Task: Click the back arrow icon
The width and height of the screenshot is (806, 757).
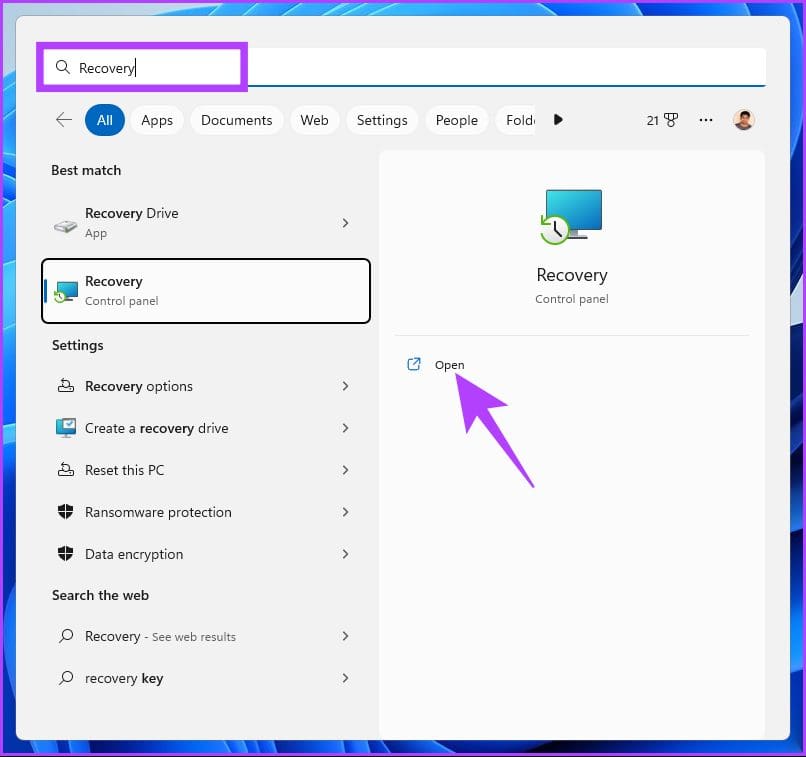Action: 64,120
